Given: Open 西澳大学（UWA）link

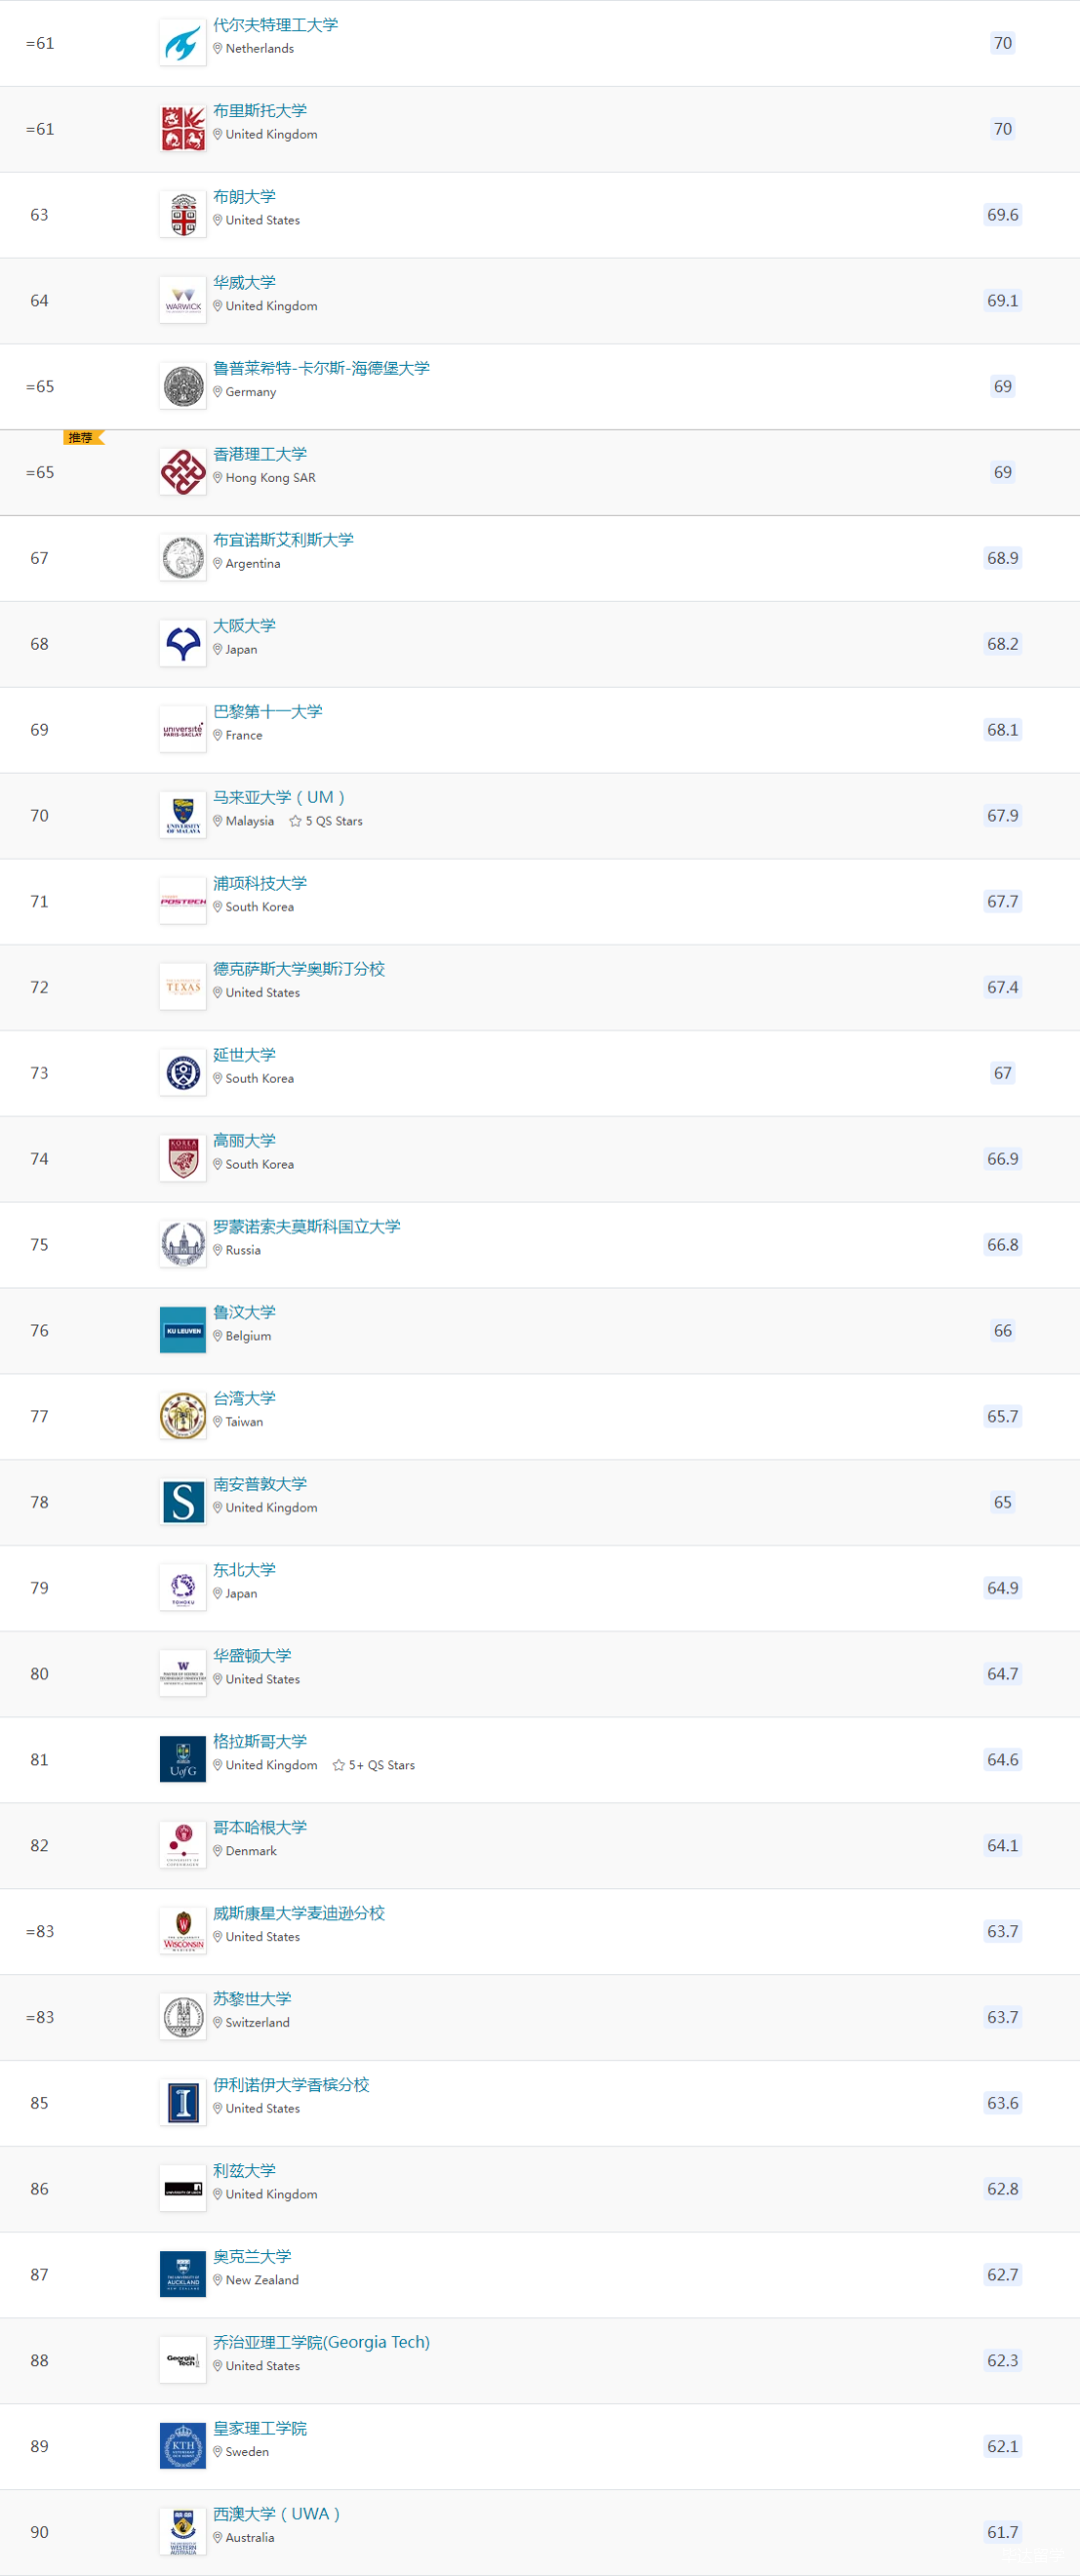Looking at the screenshot, I should 277,2515.
